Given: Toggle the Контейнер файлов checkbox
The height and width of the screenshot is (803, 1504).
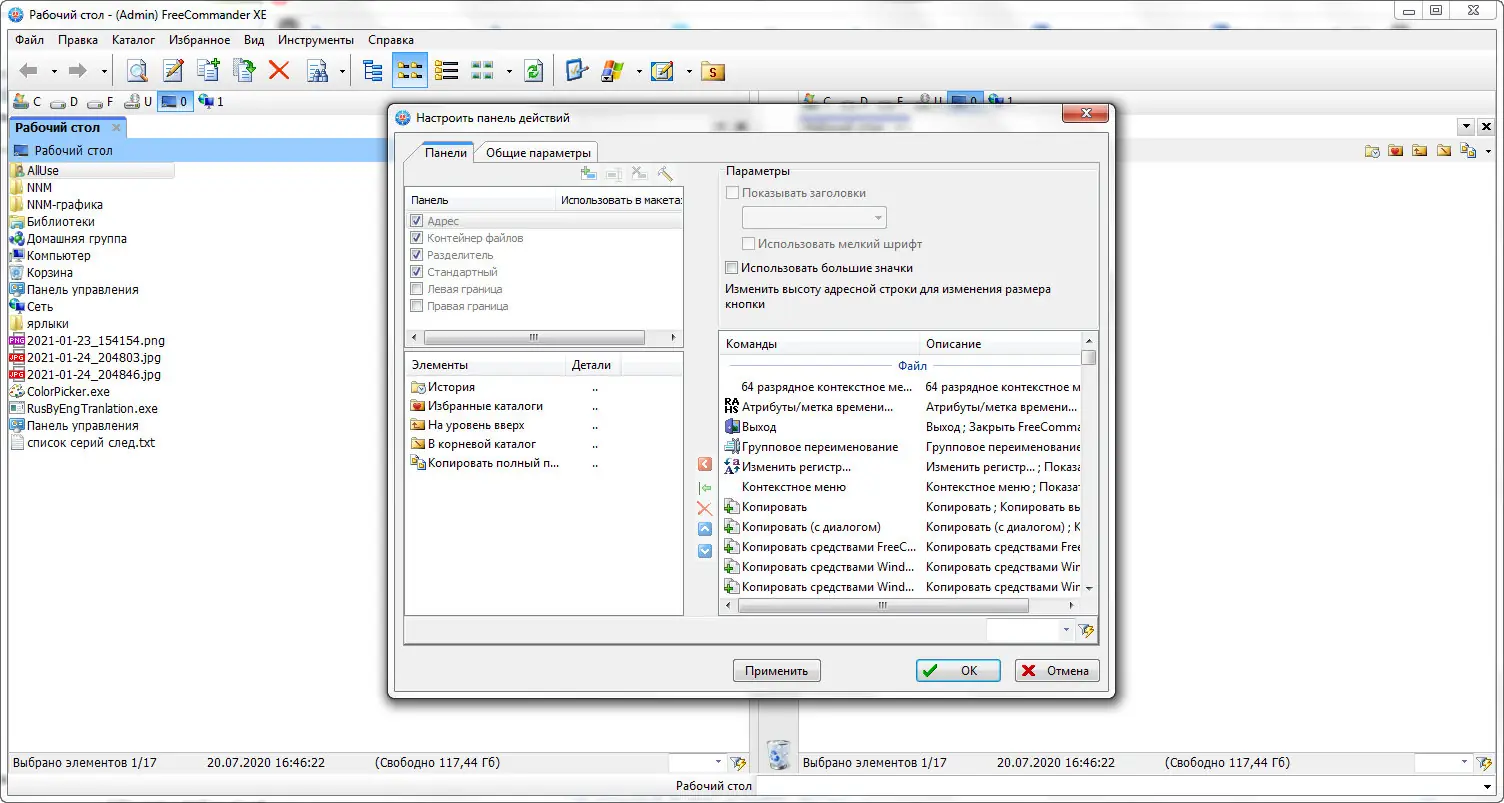Looking at the screenshot, I should (417, 238).
